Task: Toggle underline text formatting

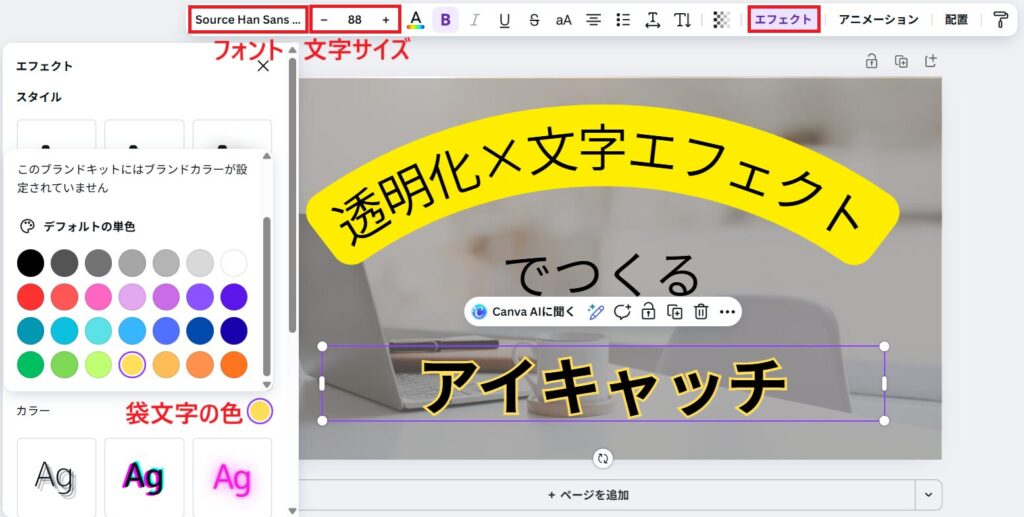Action: click(504, 19)
